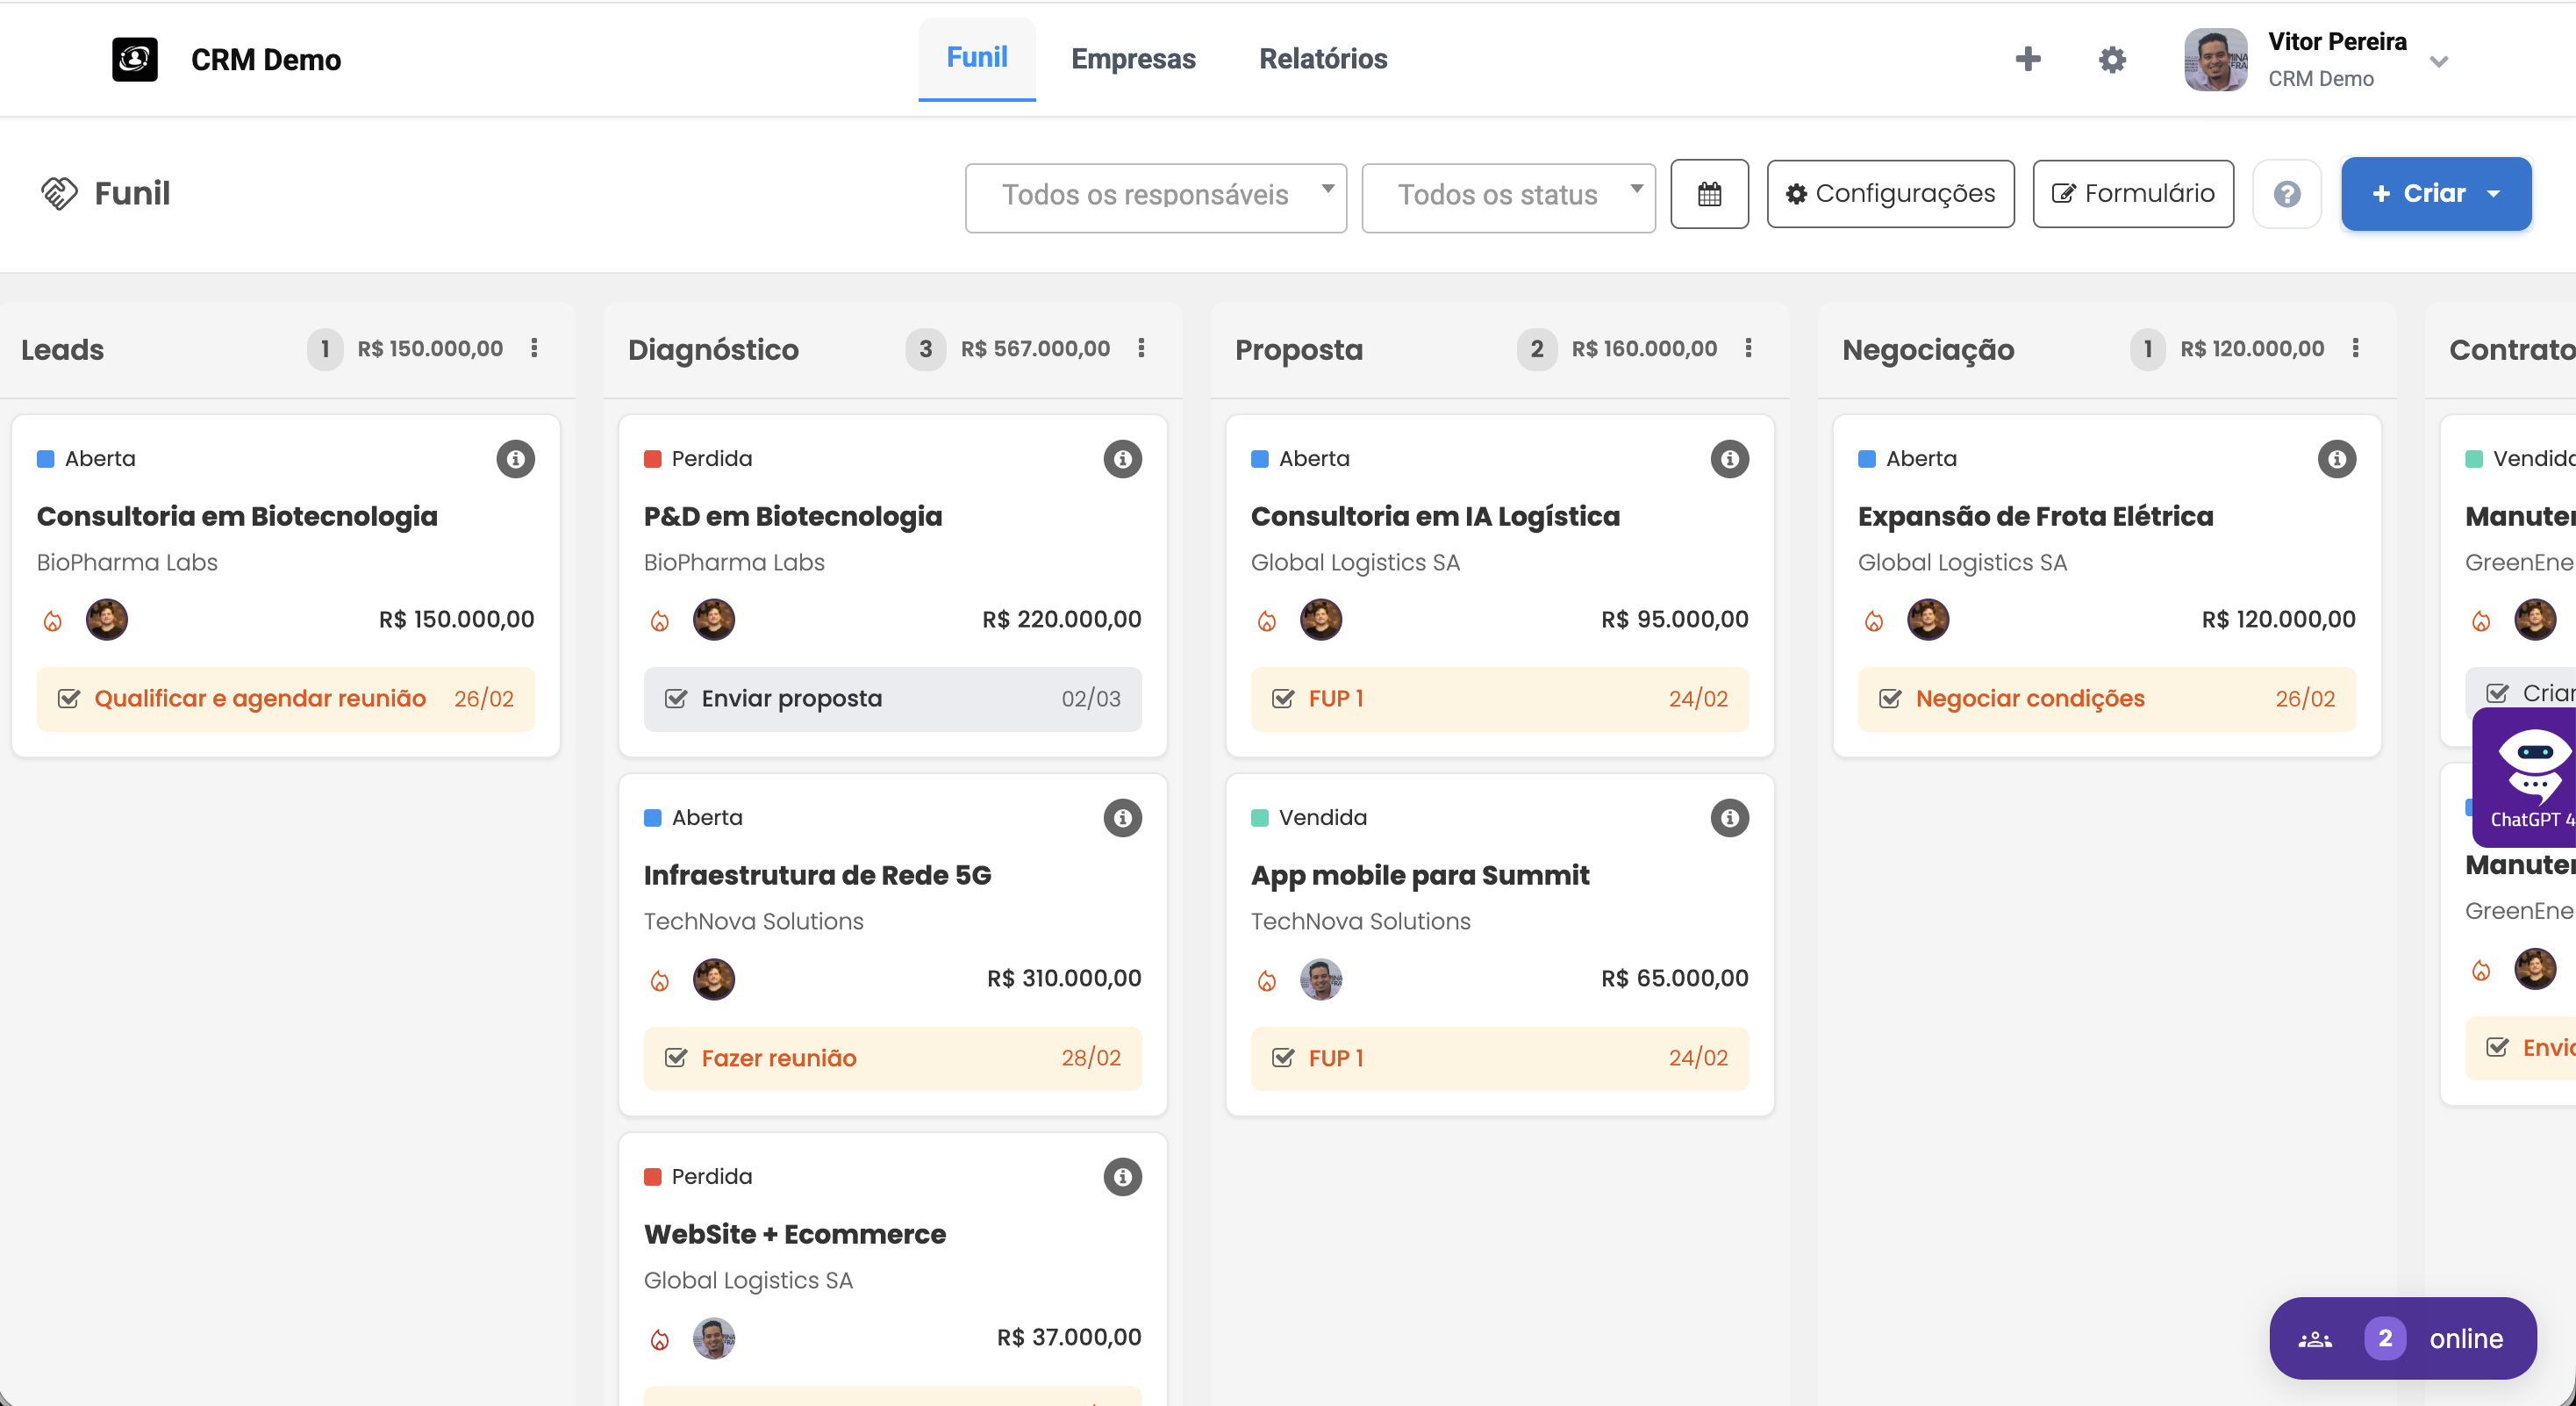2576x1406 pixels.
Task: Open the Vitor Pereira account menu chevron
Action: (2439, 62)
